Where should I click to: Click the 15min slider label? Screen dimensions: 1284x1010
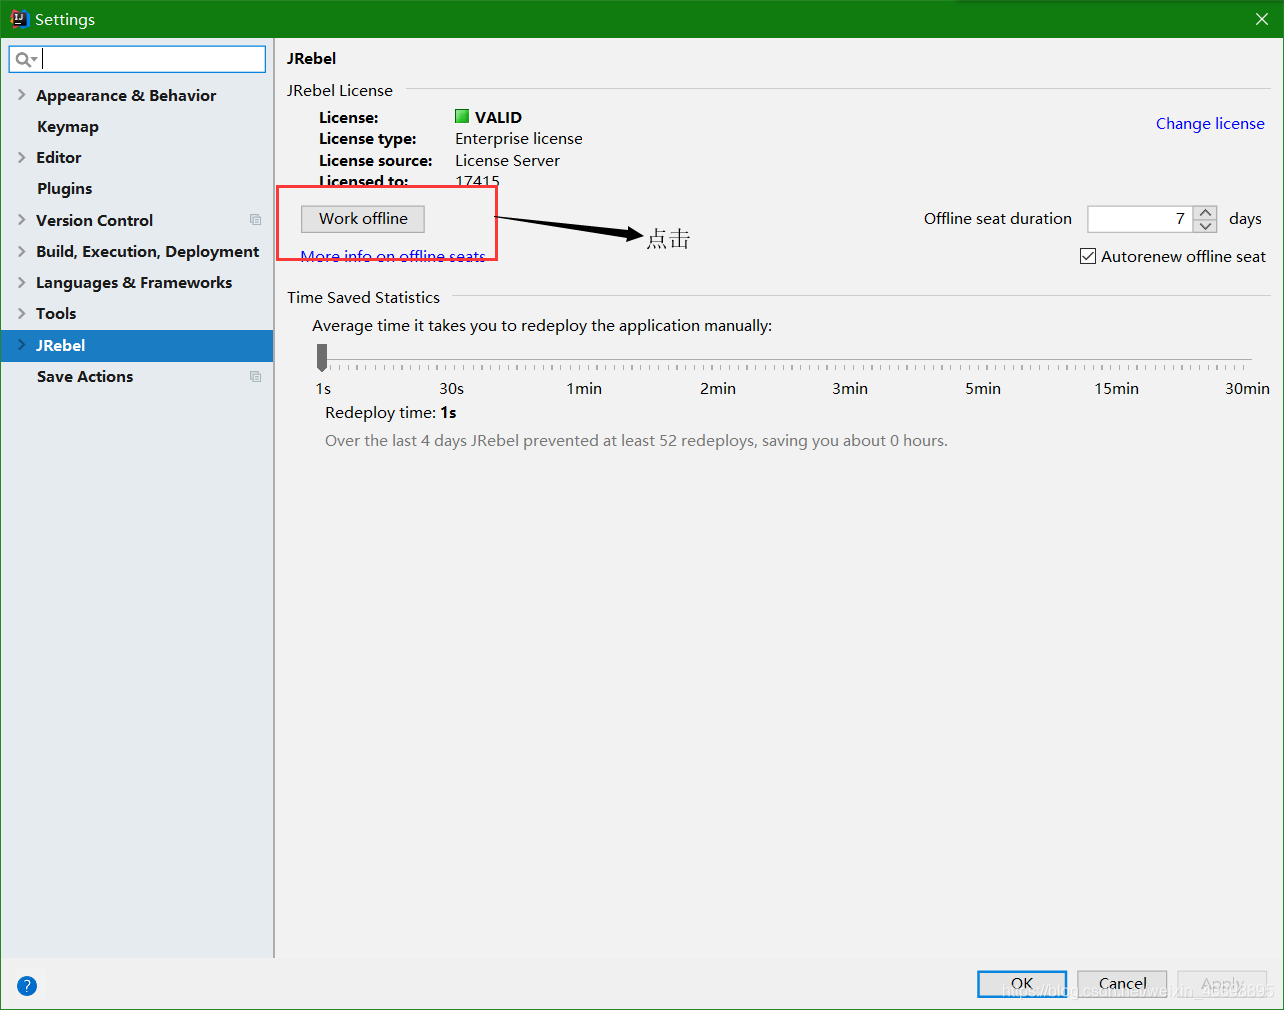pyautogui.click(x=1116, y=388)
